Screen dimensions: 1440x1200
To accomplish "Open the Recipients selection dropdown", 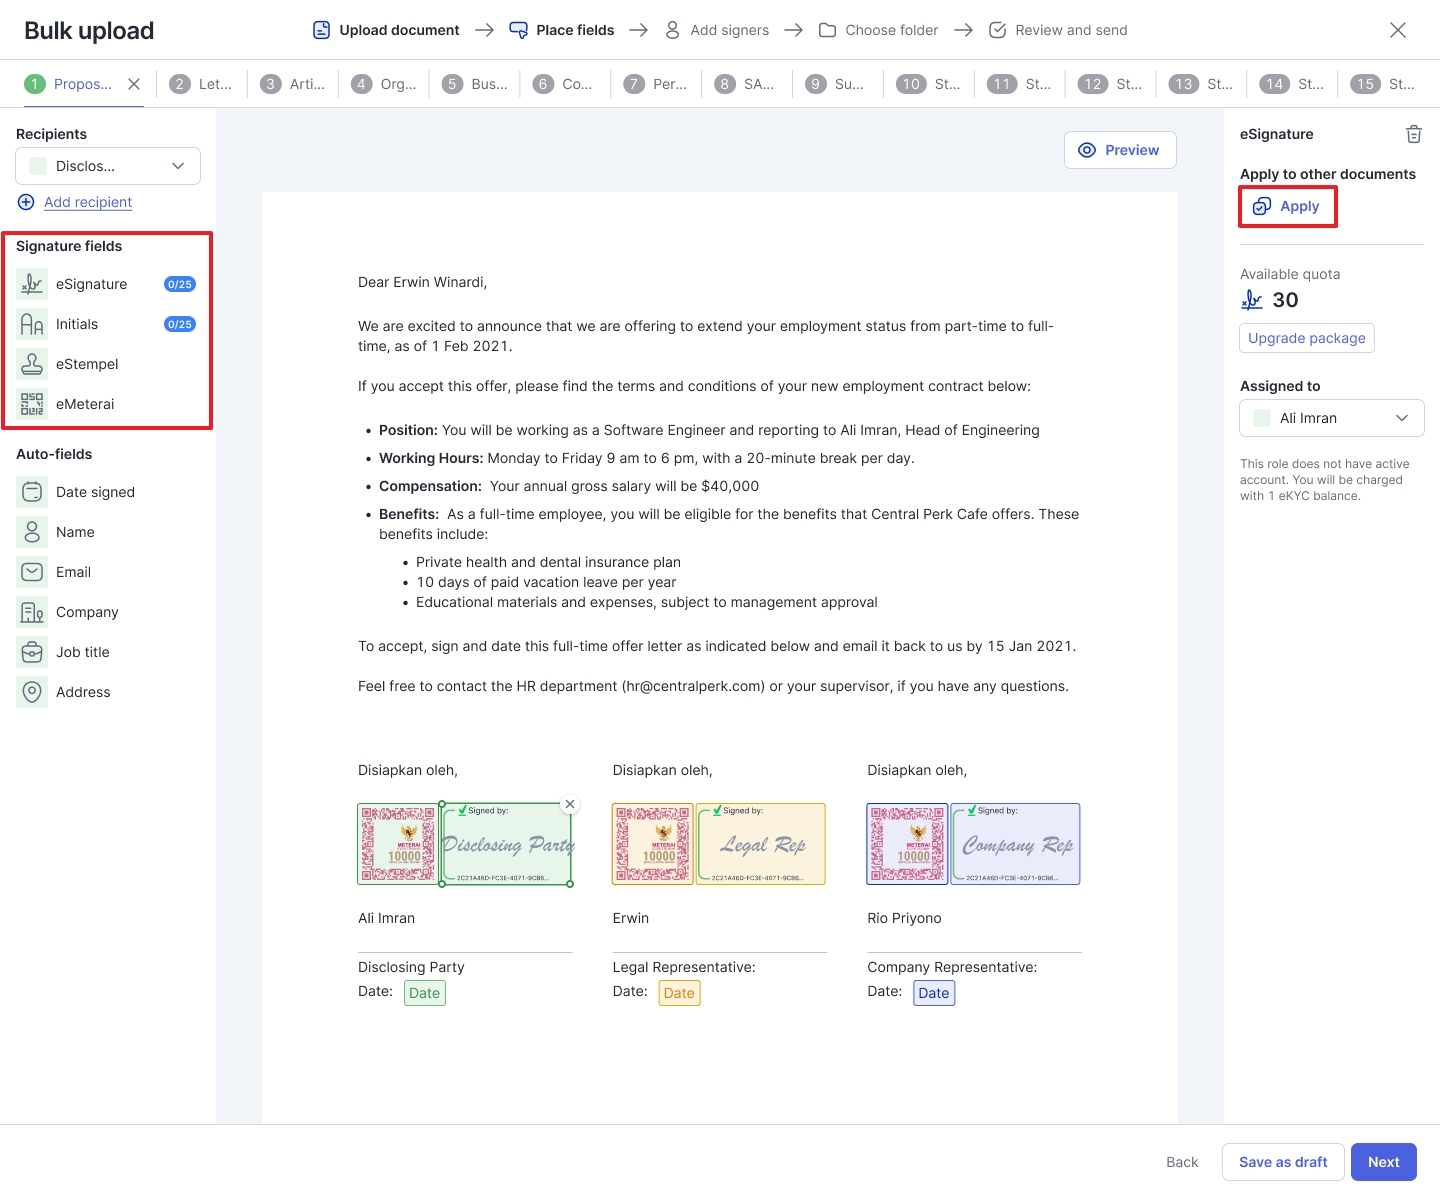I will (107, 165).
